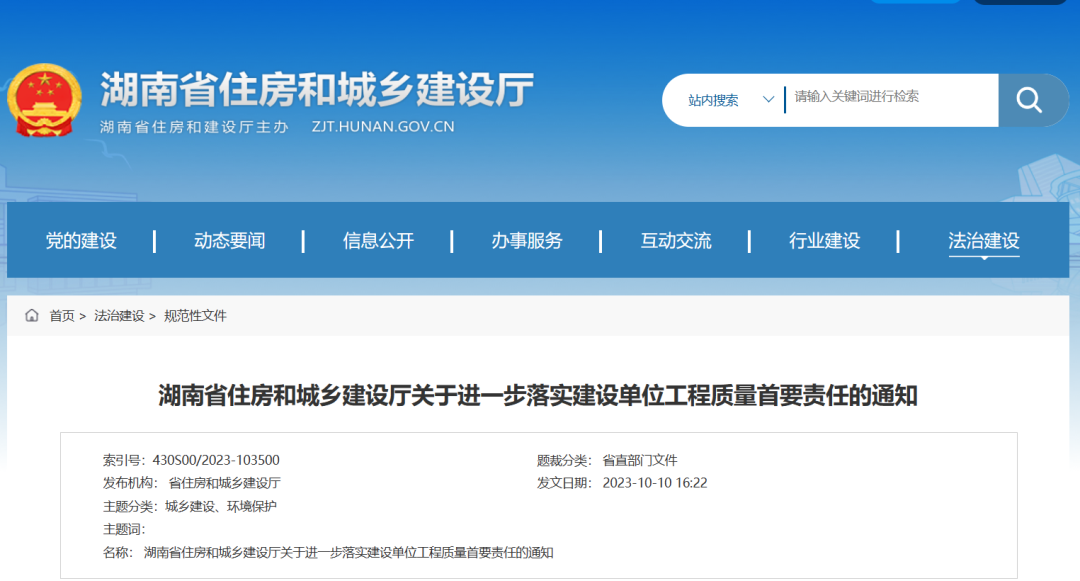Click the national emblem site logo

(46, 97)
